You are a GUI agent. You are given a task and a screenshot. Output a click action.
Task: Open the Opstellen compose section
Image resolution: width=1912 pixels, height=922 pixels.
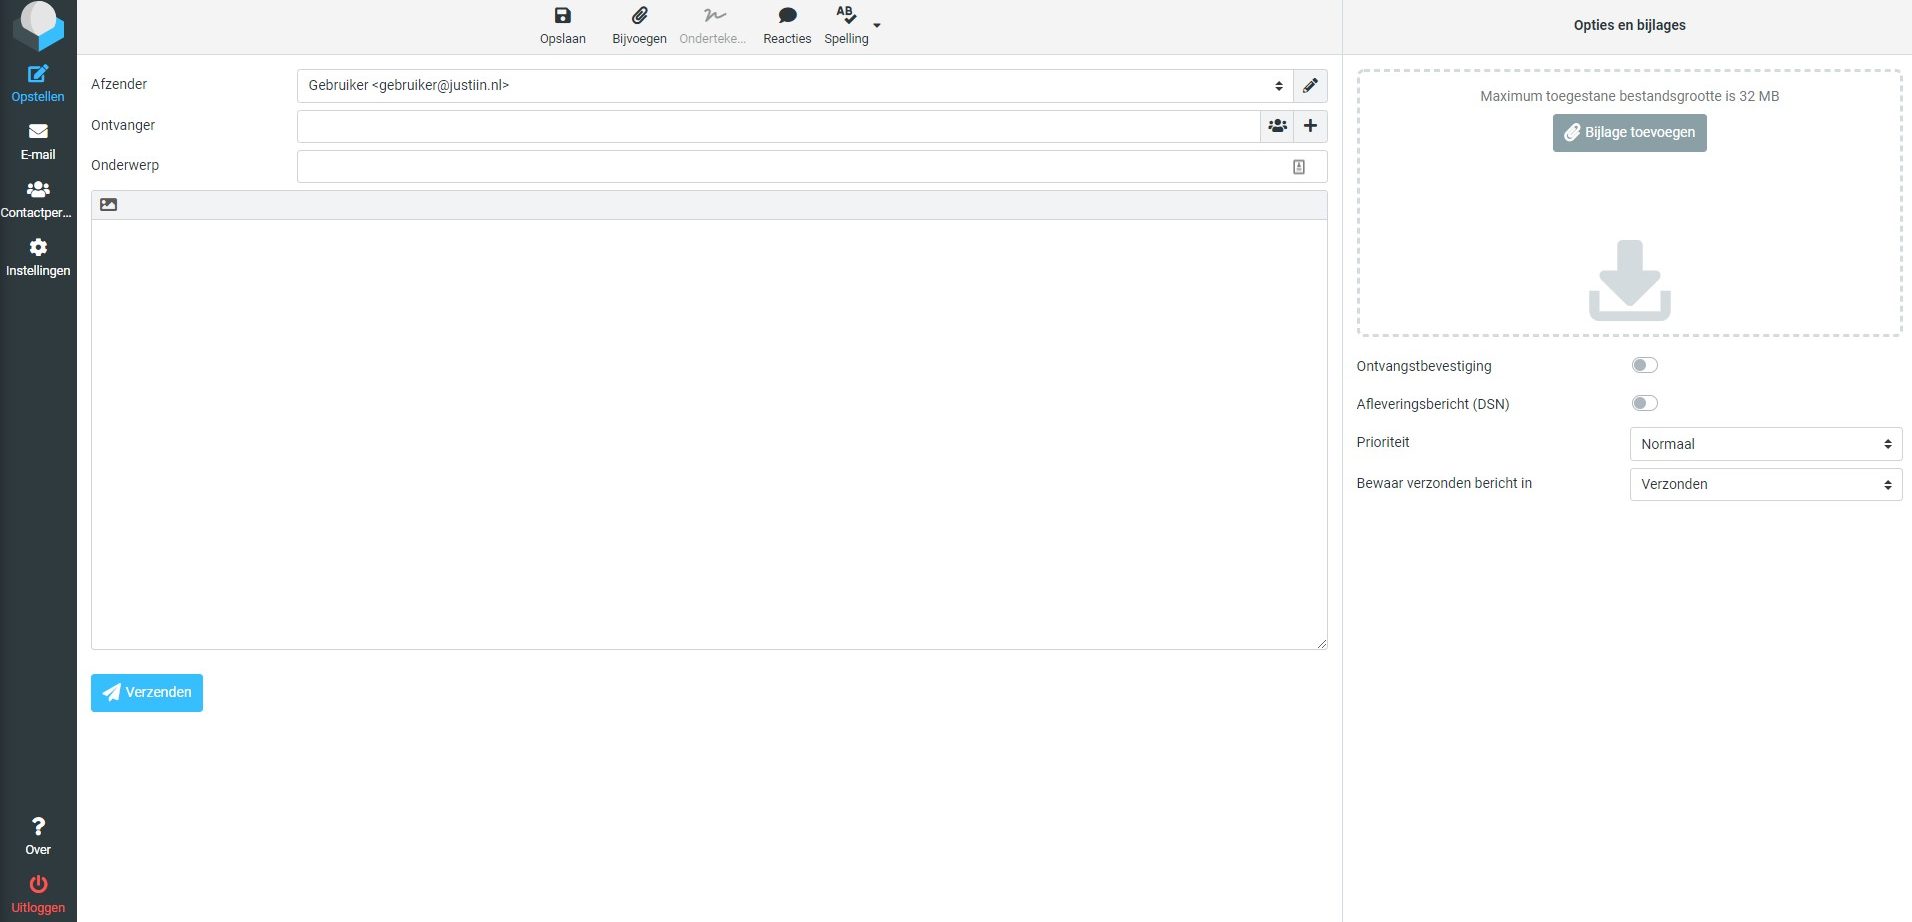tap(38, 84)
